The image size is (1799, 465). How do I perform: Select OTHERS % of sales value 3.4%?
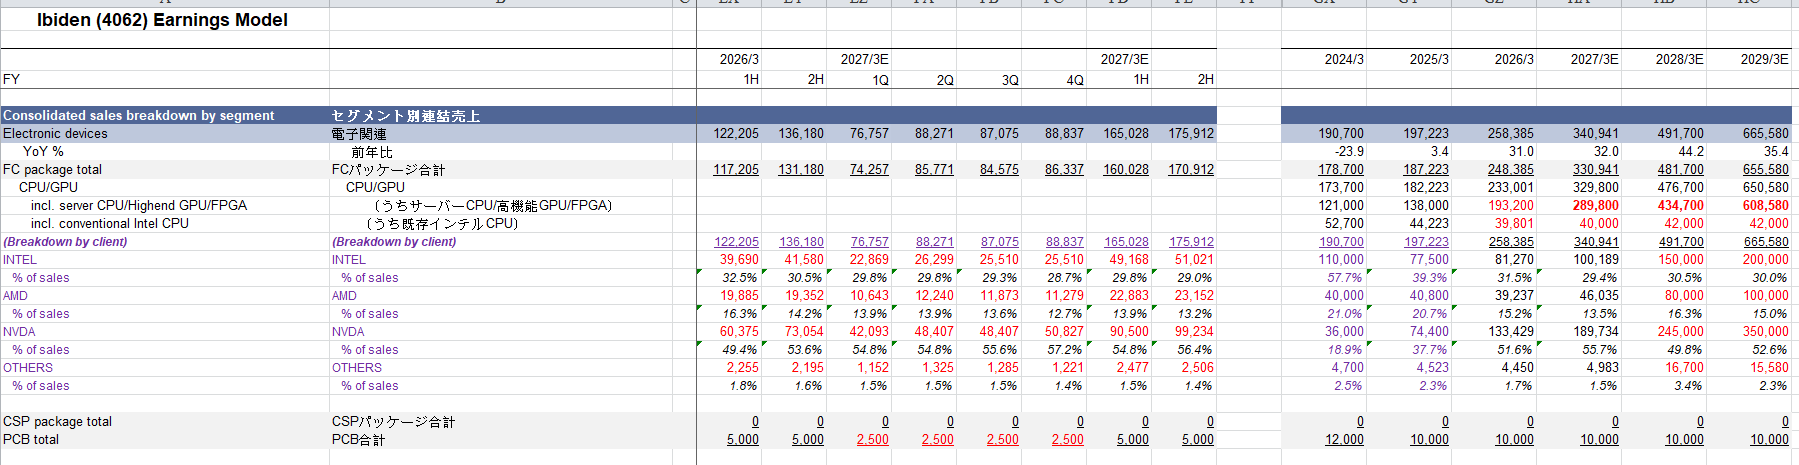pos(1688,386)
